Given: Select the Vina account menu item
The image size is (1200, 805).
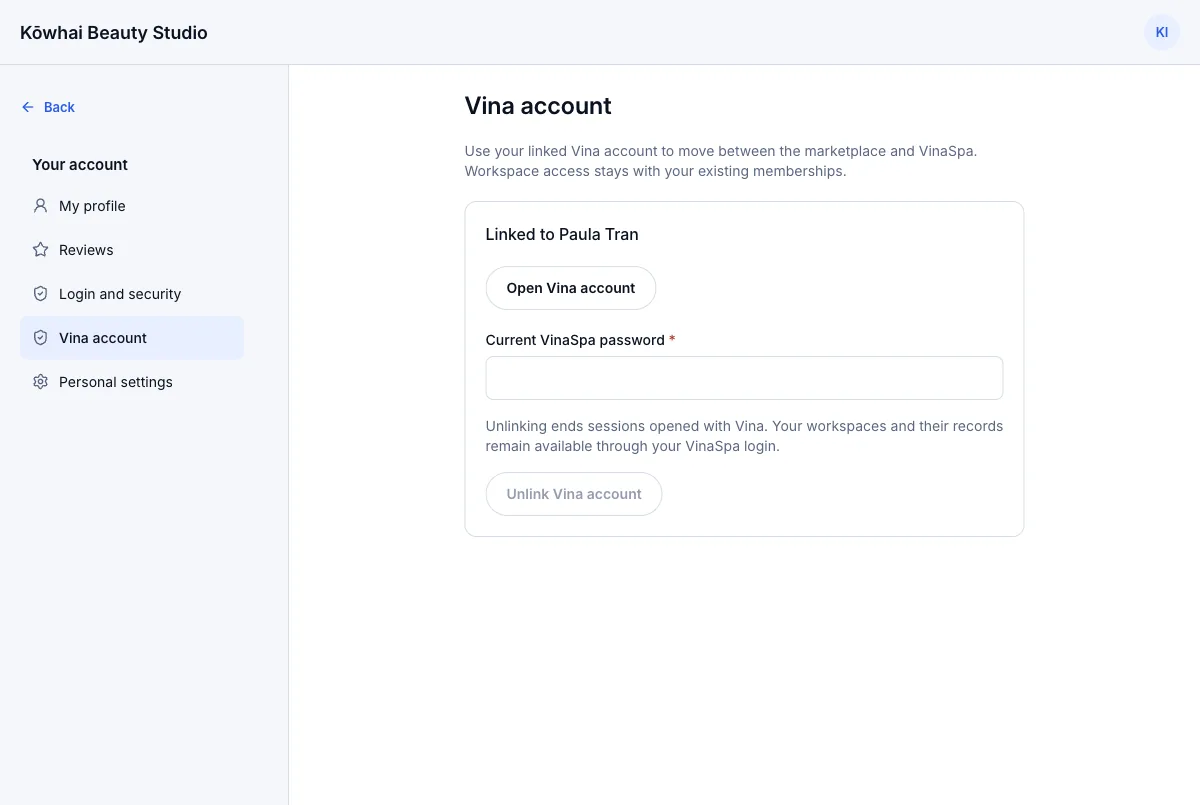Looking at the screenshot, I should [132, 338].
